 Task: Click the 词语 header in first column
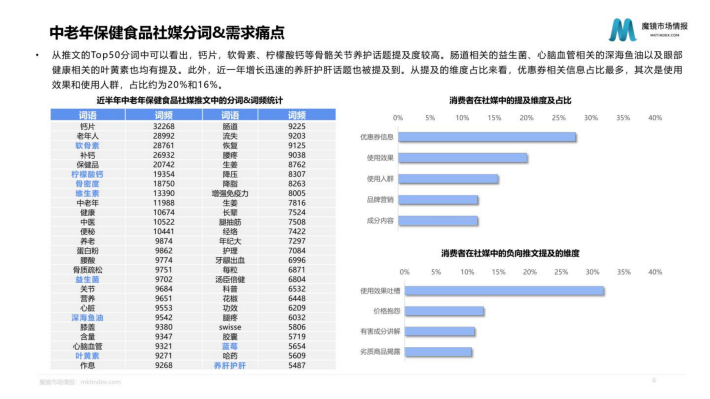(87, 115)
